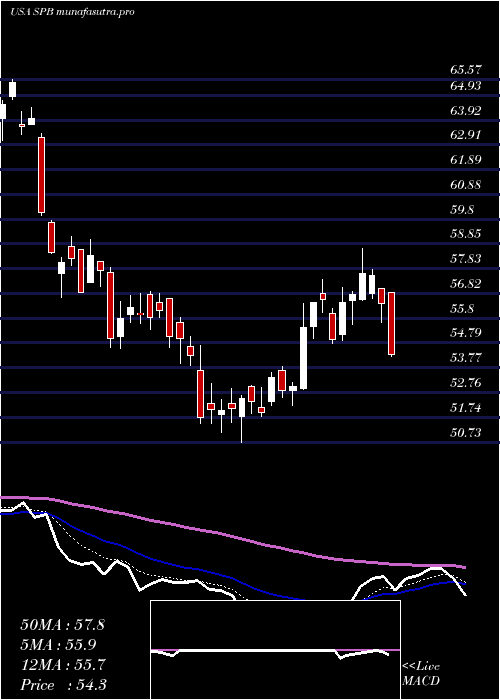
Task: Select the 51.74 price level label
Action: pyautogui.click(x=466, y=408)
